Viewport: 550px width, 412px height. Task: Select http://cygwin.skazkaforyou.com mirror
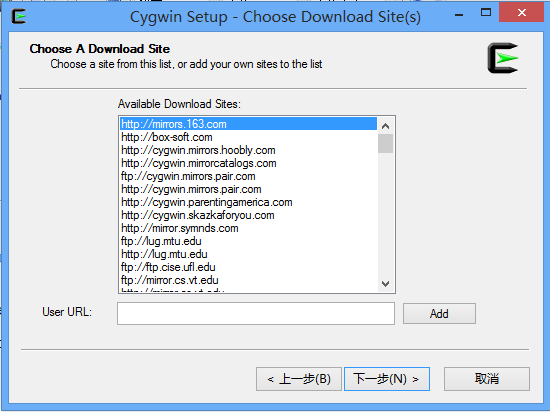(248, 215)
